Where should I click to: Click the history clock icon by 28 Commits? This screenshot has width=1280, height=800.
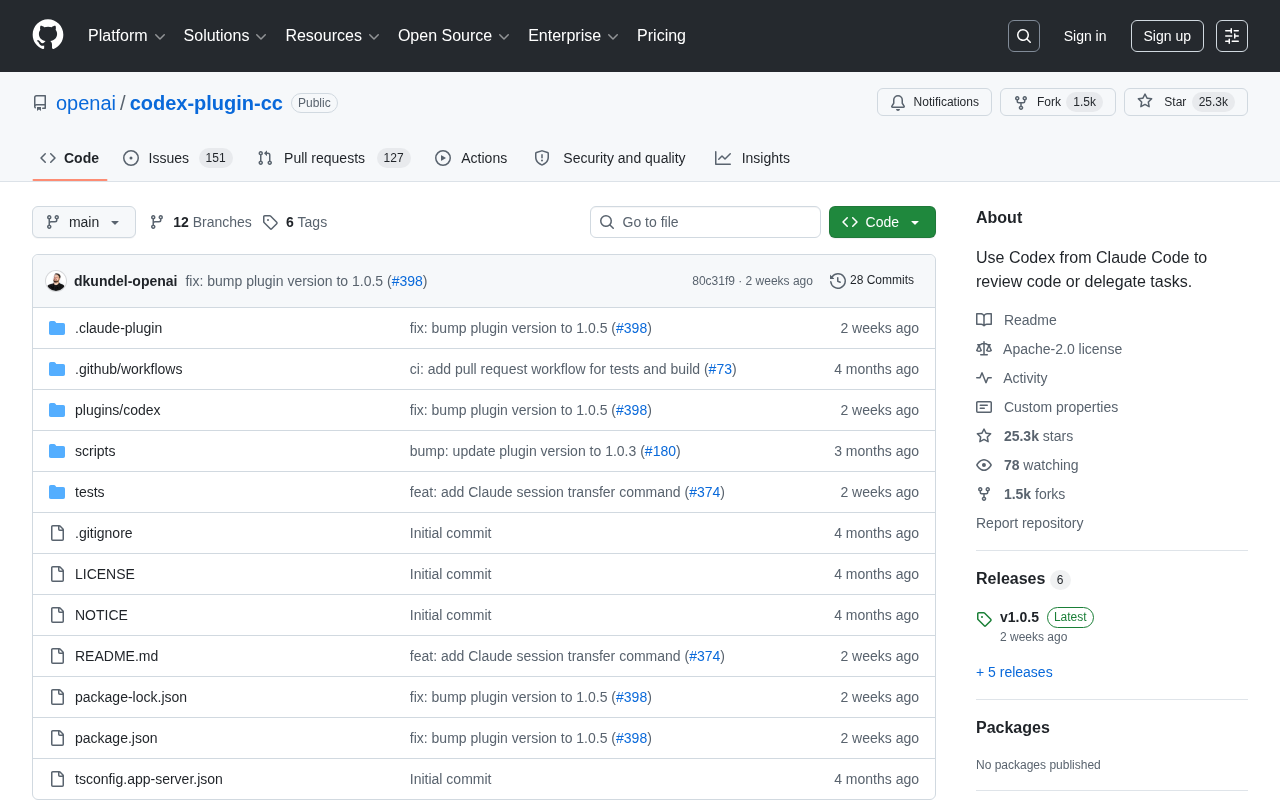(x=838, y=281)
